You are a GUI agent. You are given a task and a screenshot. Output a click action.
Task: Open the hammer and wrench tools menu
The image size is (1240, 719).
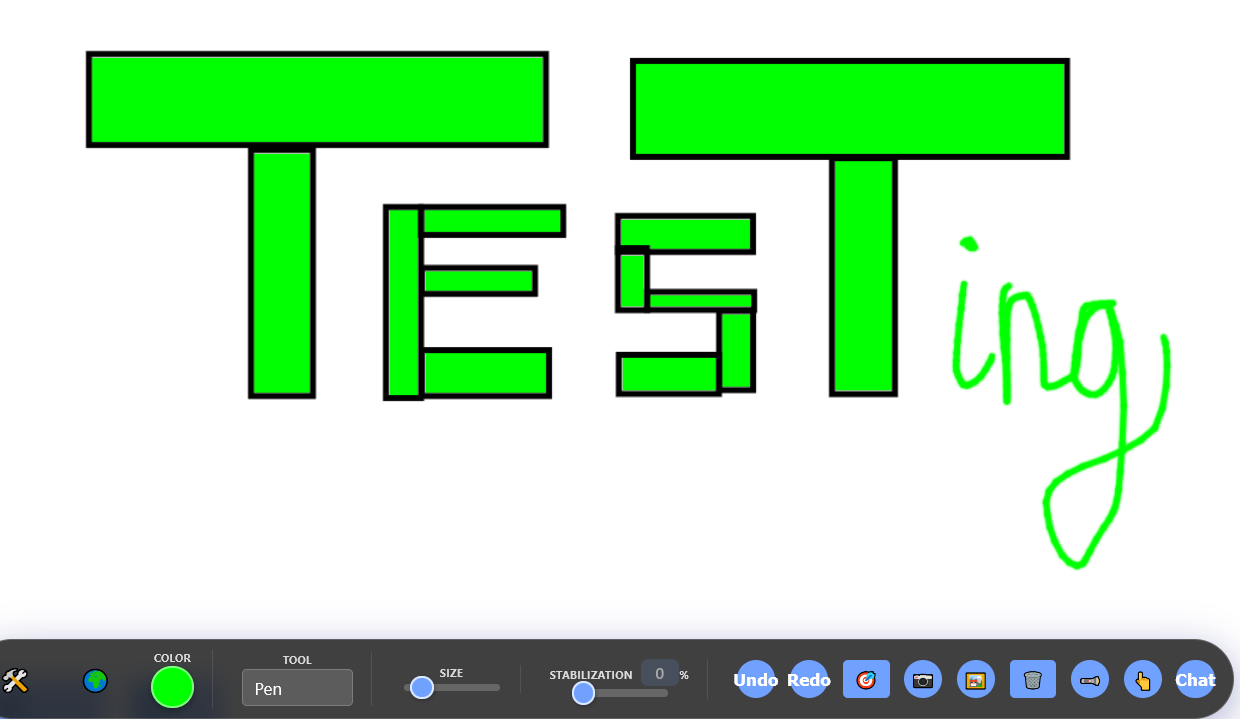coord(15,681)
